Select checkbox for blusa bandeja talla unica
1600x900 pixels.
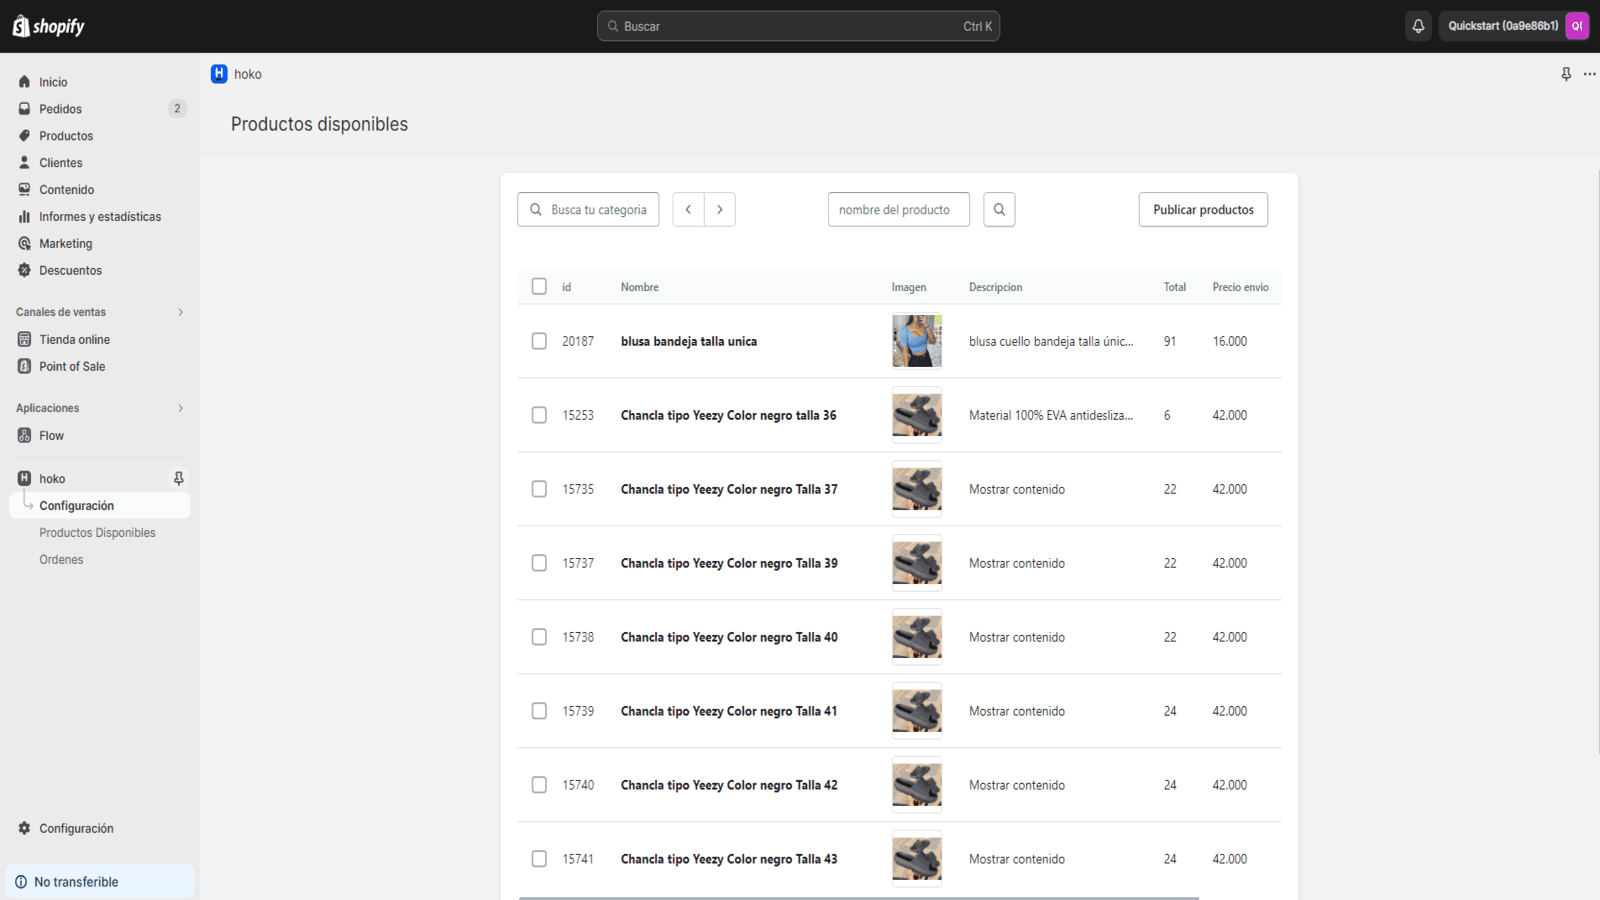(539, 341)
